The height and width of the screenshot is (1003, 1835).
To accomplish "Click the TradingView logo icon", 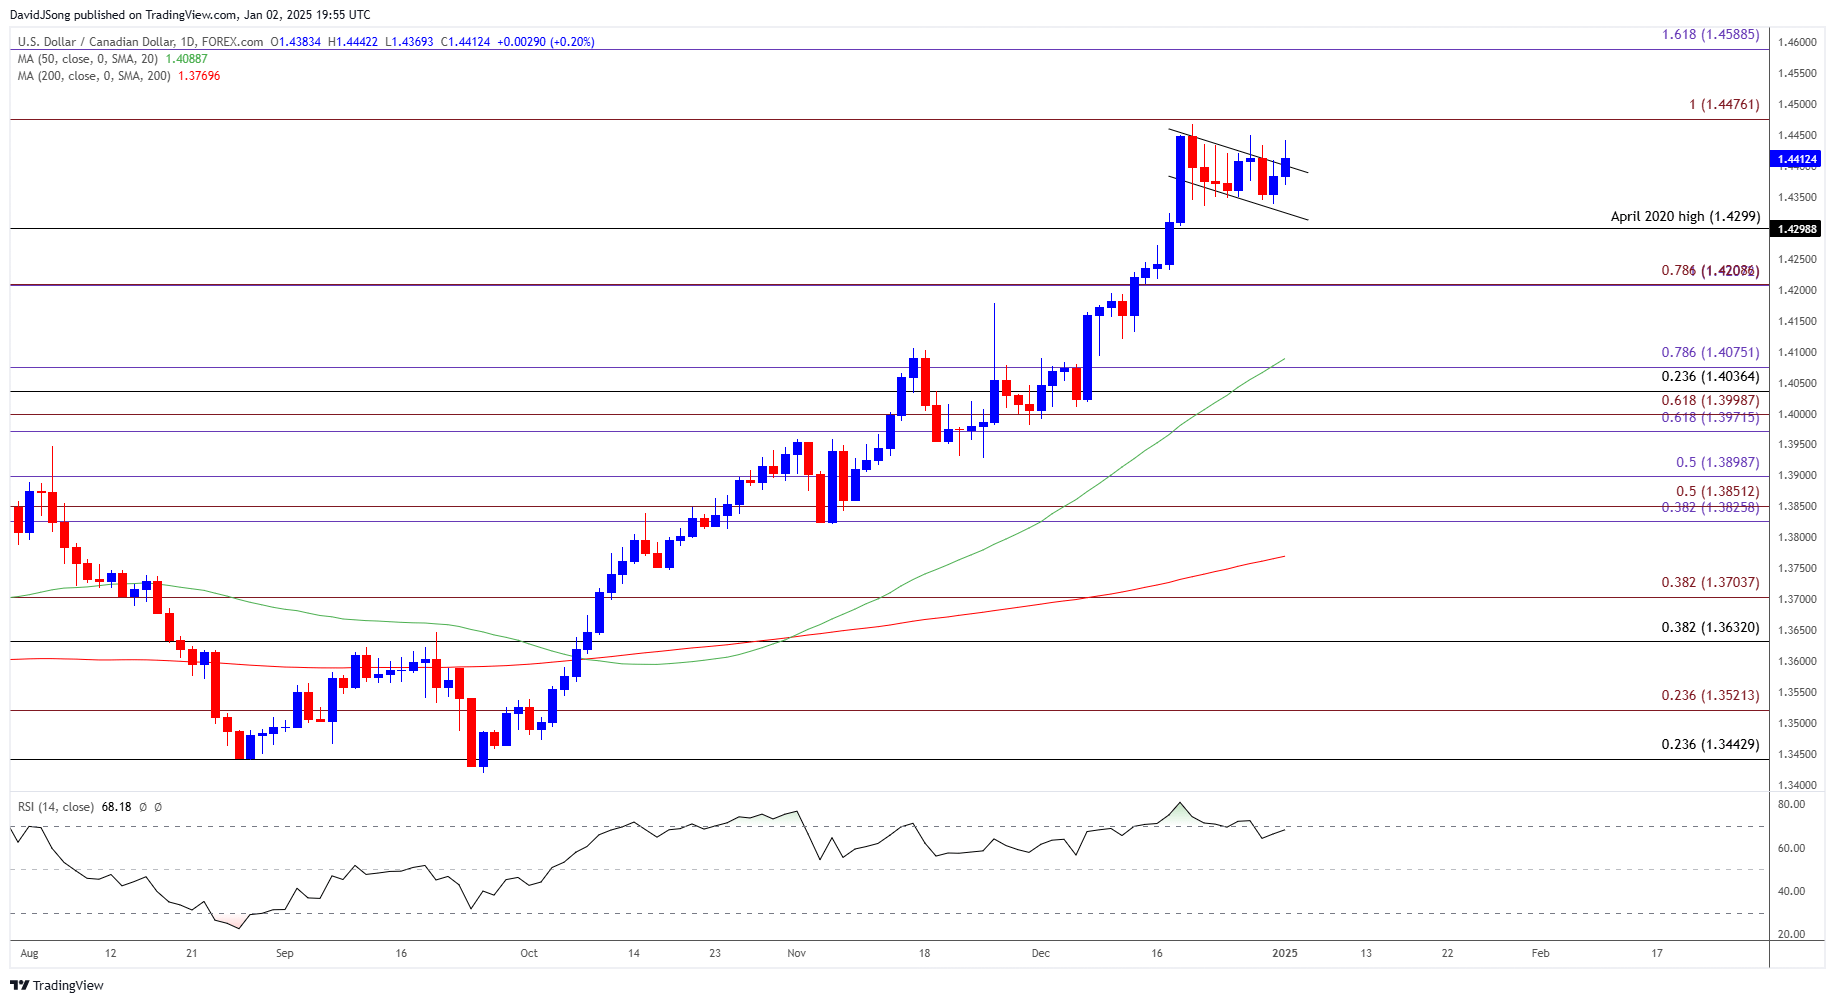I will click(x=22, y=985).
